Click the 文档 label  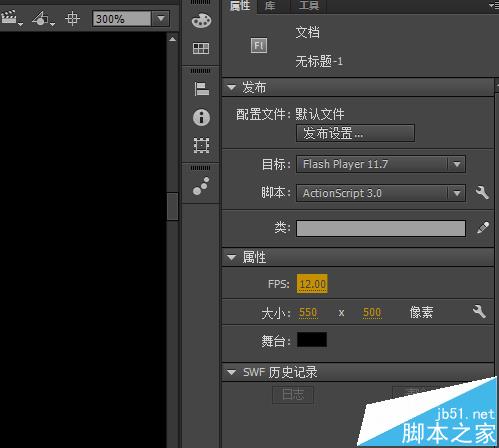(307, 32)
